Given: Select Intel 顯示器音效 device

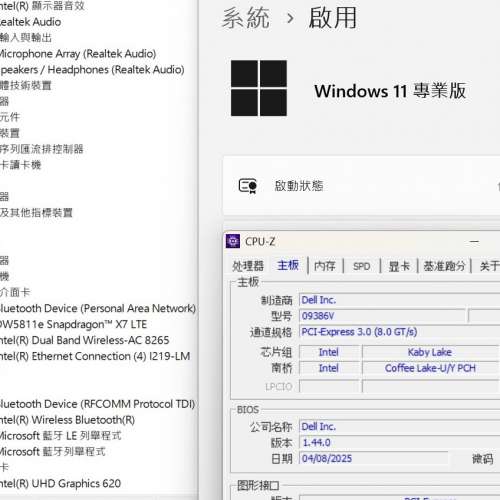Looking at the screenshot, I should (x=42, y=6).
